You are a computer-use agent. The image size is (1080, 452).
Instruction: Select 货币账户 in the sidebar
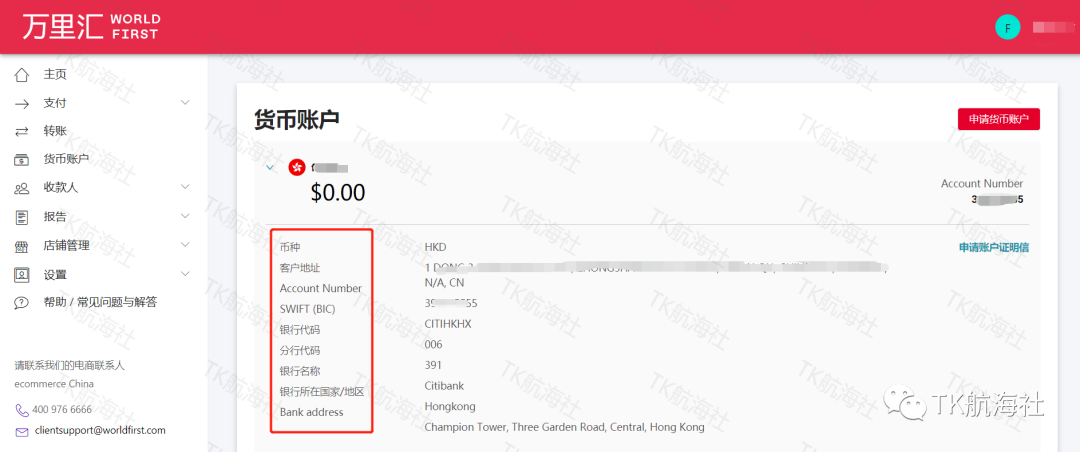coord(66,159)
